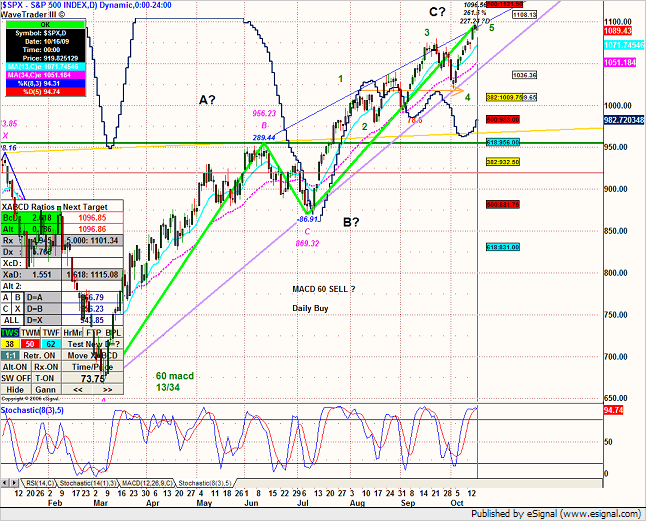Image resolution: width=646 pixels, height=521 pixels.
Task: Click the cyan 1071.74546 price-axis label
Action: [624, 45]
